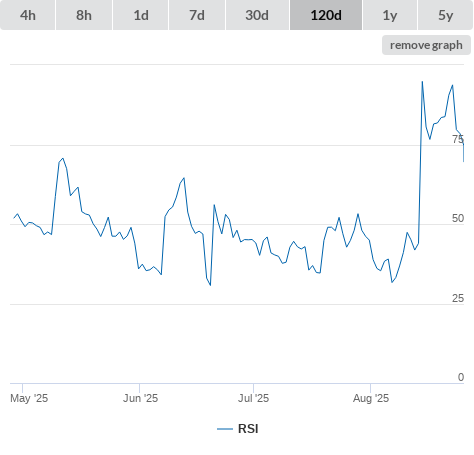Choose the 1d time range tab
This screenshot has width=474, height=455.
pos(141,15)
